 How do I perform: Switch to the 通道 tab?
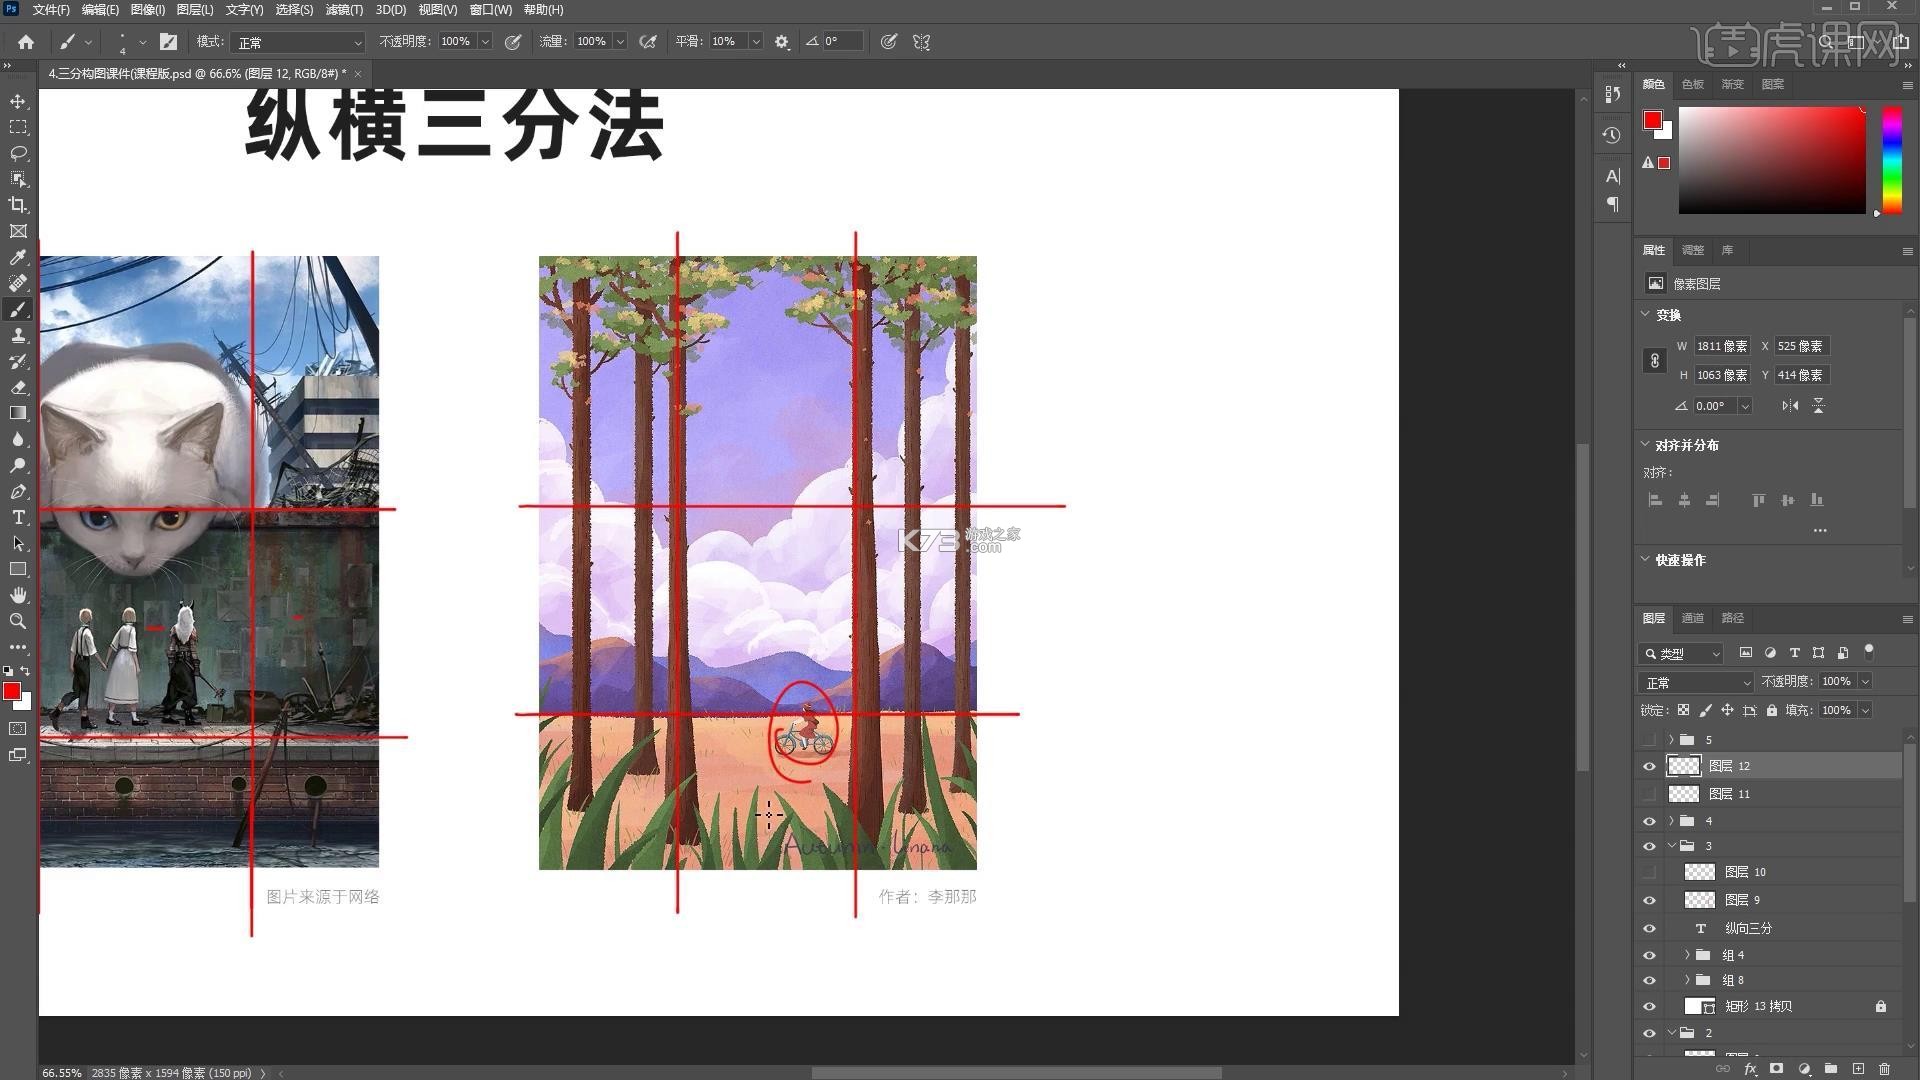click(x=1692, y=618)
